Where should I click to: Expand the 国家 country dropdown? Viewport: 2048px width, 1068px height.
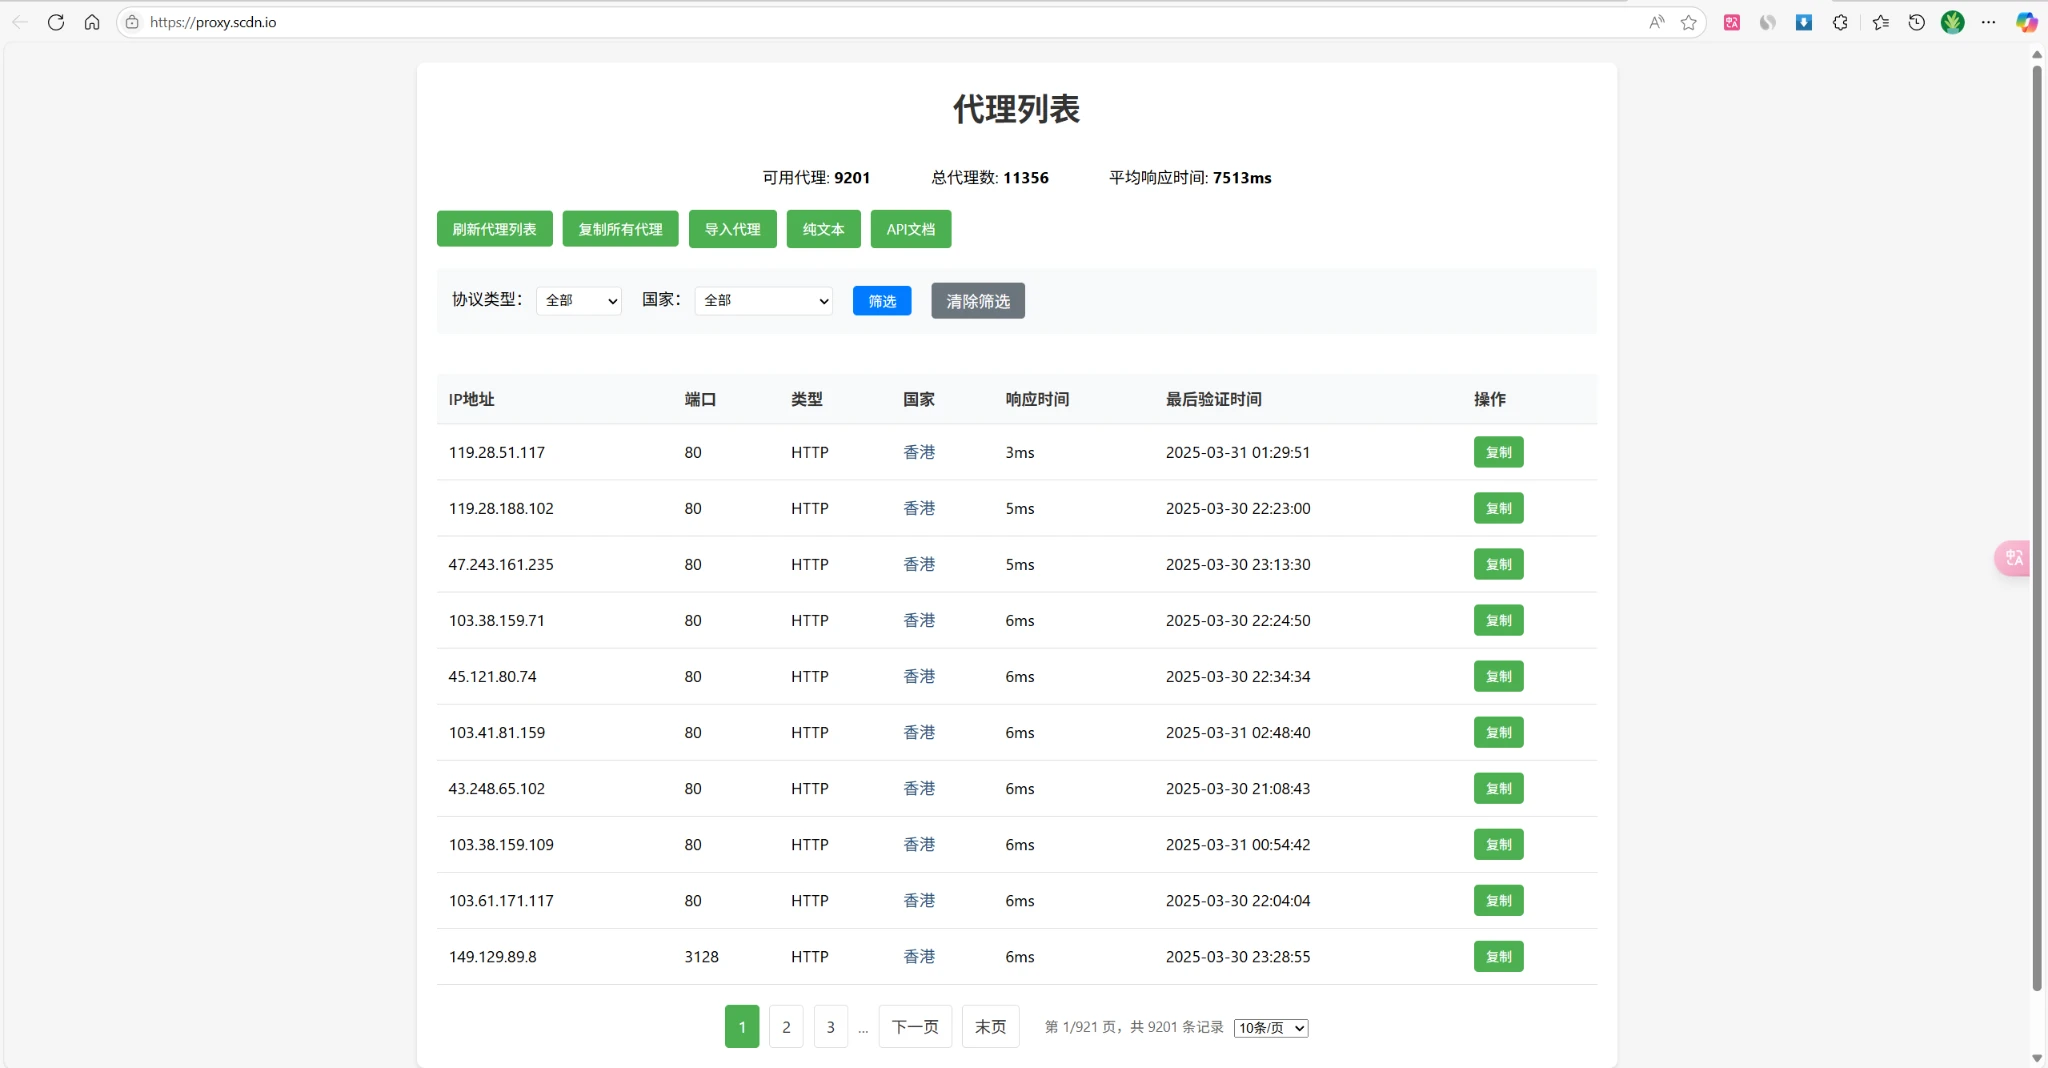pyautogui.click(x=764, y=300)
